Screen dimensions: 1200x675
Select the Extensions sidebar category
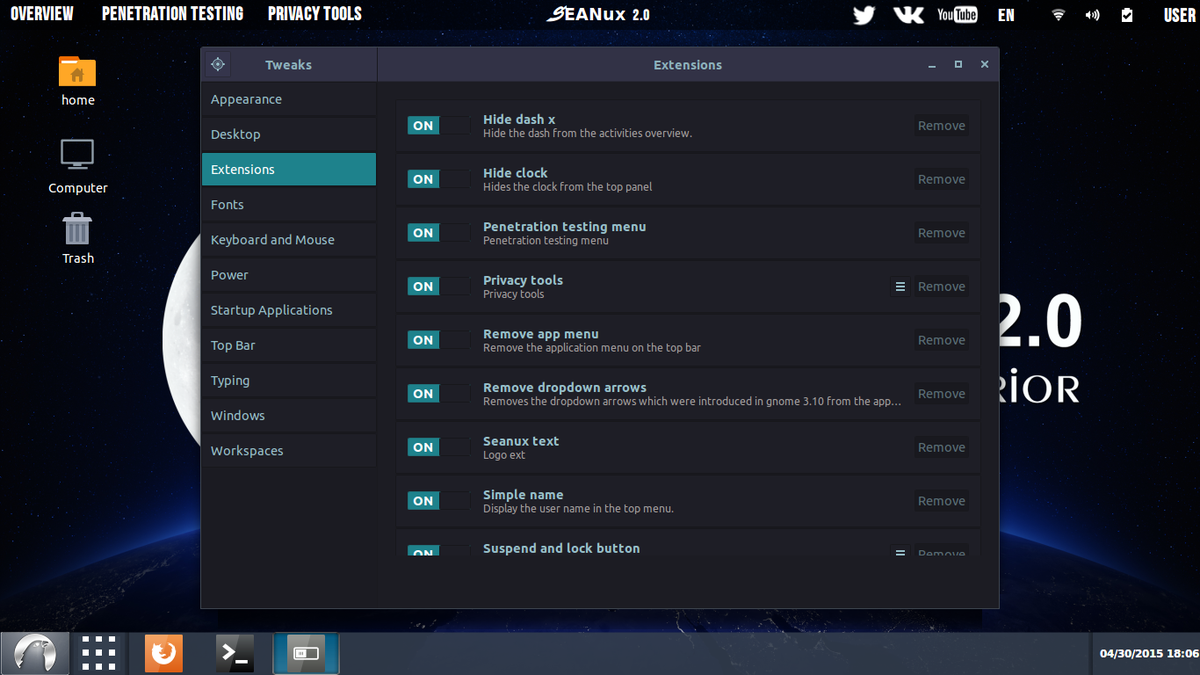(x=288, y=169)
